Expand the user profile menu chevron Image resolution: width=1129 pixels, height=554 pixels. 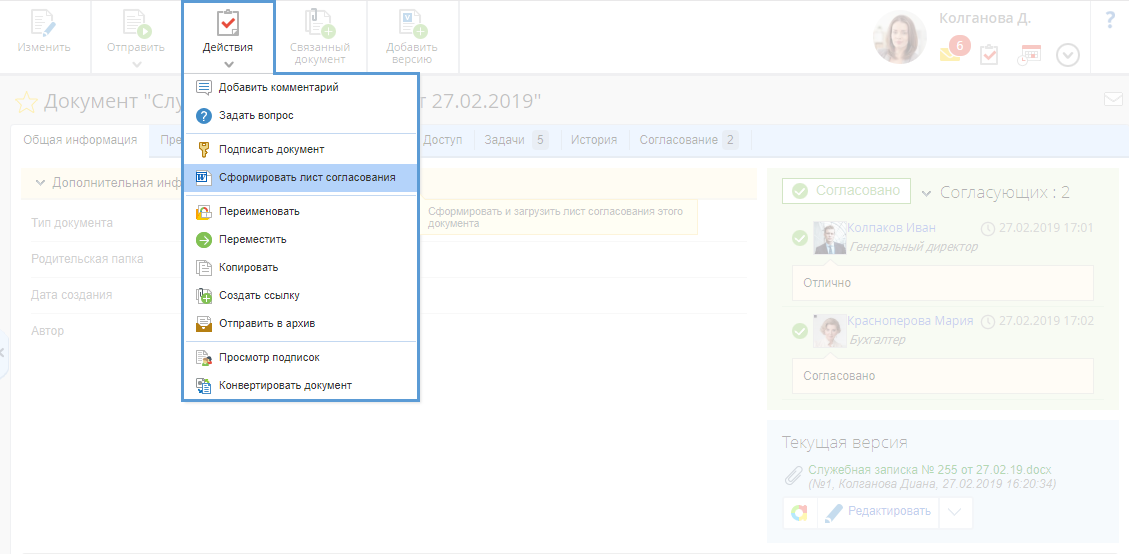click(x=1068, y=55)
